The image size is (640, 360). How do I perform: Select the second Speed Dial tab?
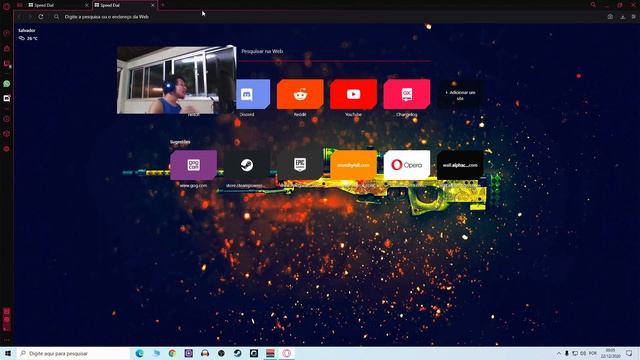point(124,5)
